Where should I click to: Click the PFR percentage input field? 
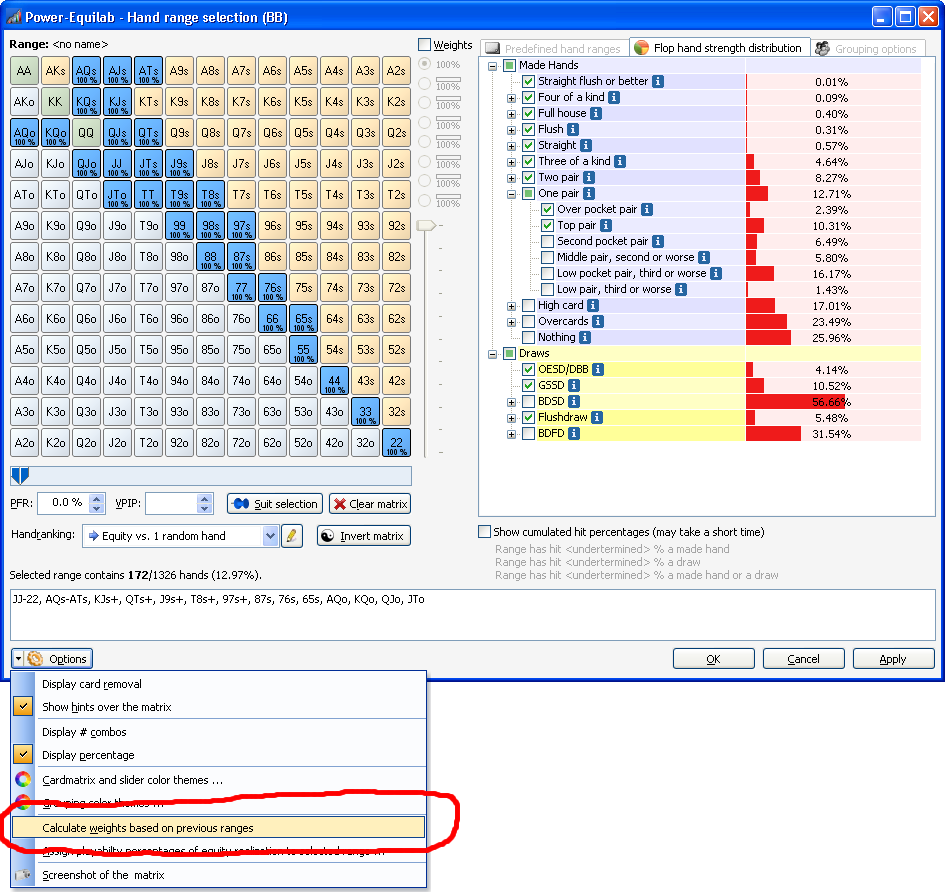[x=63, y=503]
